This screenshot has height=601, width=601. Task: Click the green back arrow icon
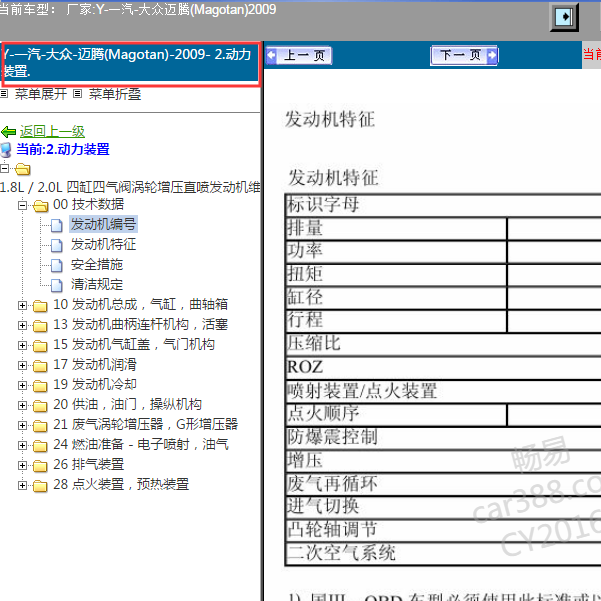[x=8, y=132]
